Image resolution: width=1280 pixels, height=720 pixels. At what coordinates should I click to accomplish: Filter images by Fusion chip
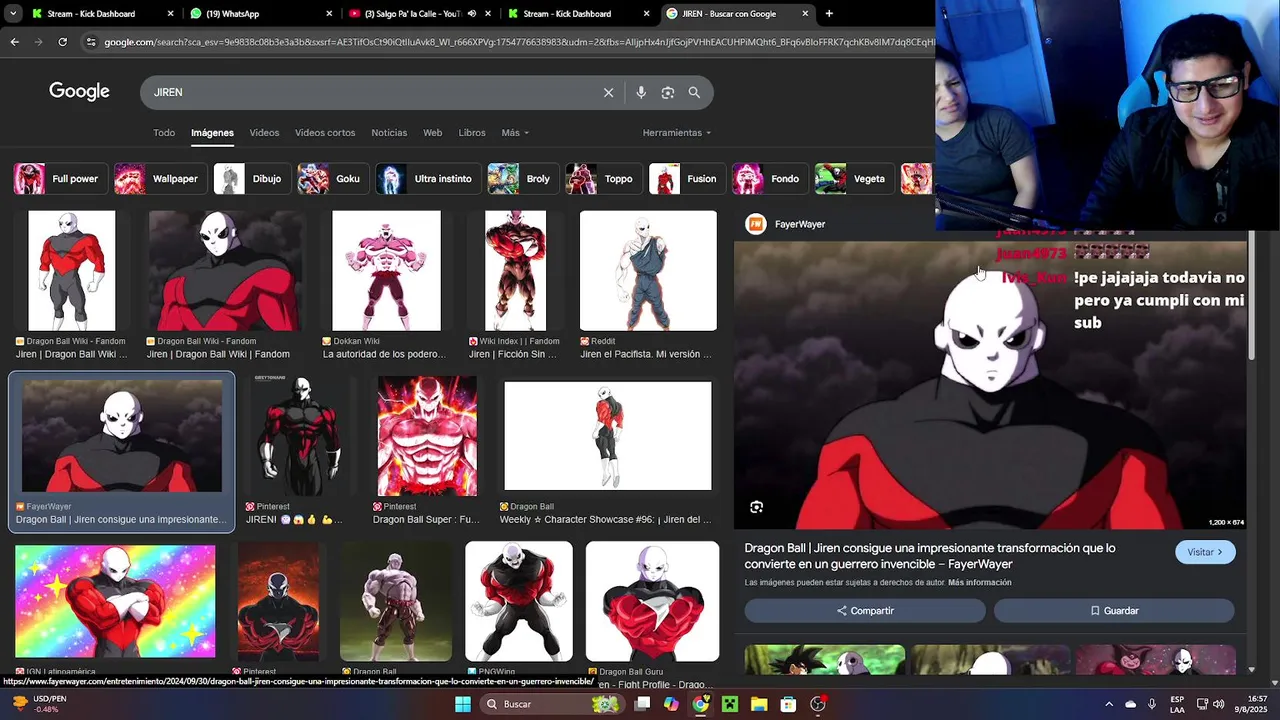(x=685, y=179)
